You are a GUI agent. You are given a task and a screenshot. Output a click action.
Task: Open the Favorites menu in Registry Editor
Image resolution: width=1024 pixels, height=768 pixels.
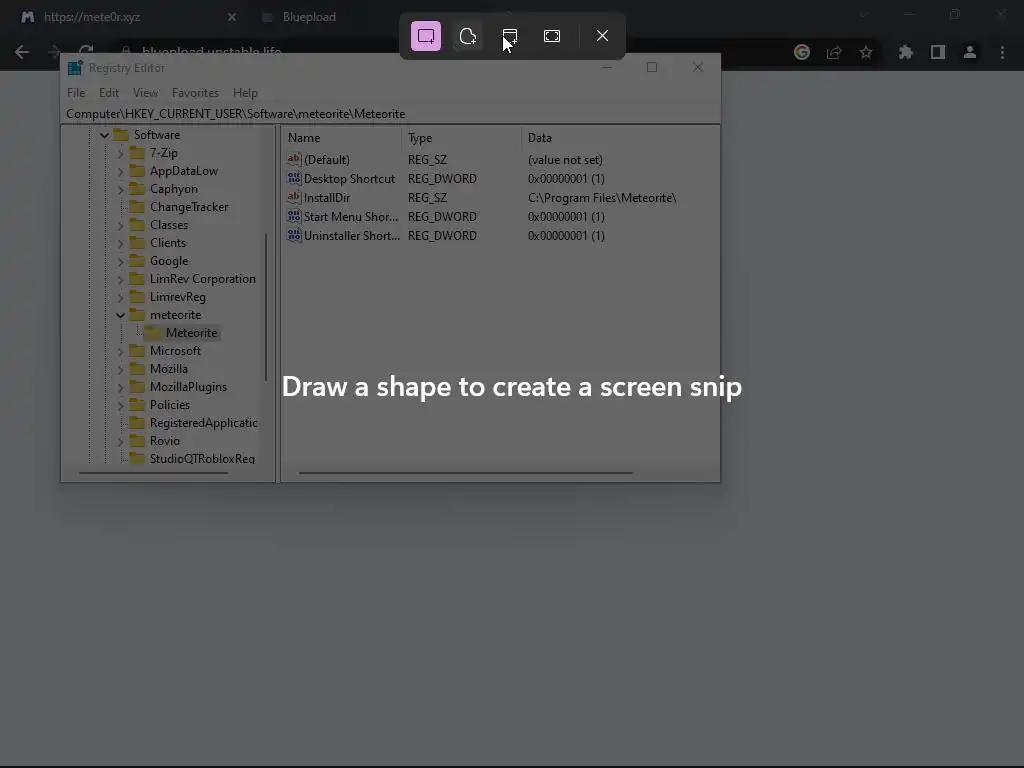pyautogui.click(x=195, y=93)
